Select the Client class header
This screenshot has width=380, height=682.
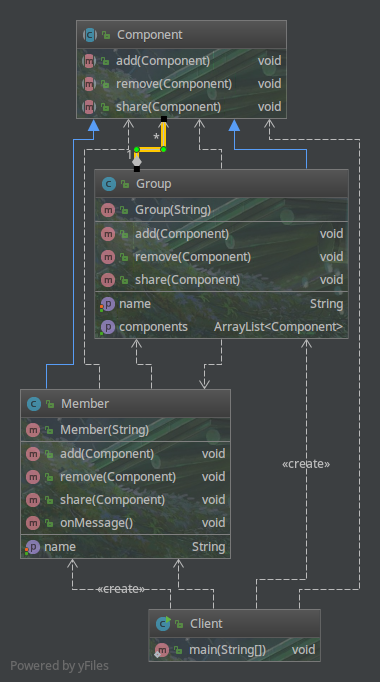[x=234, y=624]
